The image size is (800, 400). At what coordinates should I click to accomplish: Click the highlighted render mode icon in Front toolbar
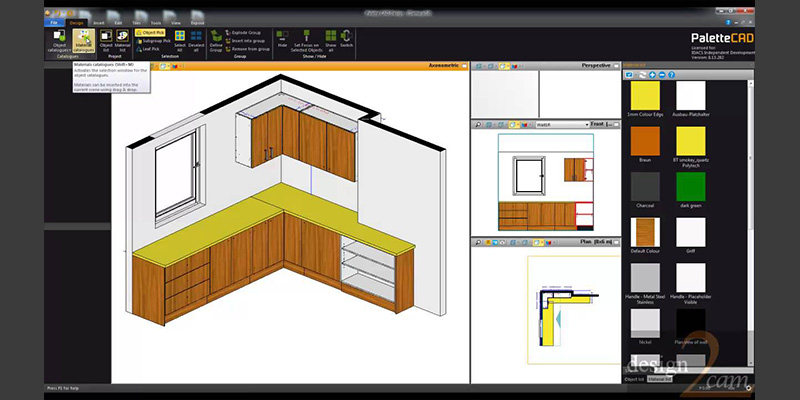[x=513, y=124]
